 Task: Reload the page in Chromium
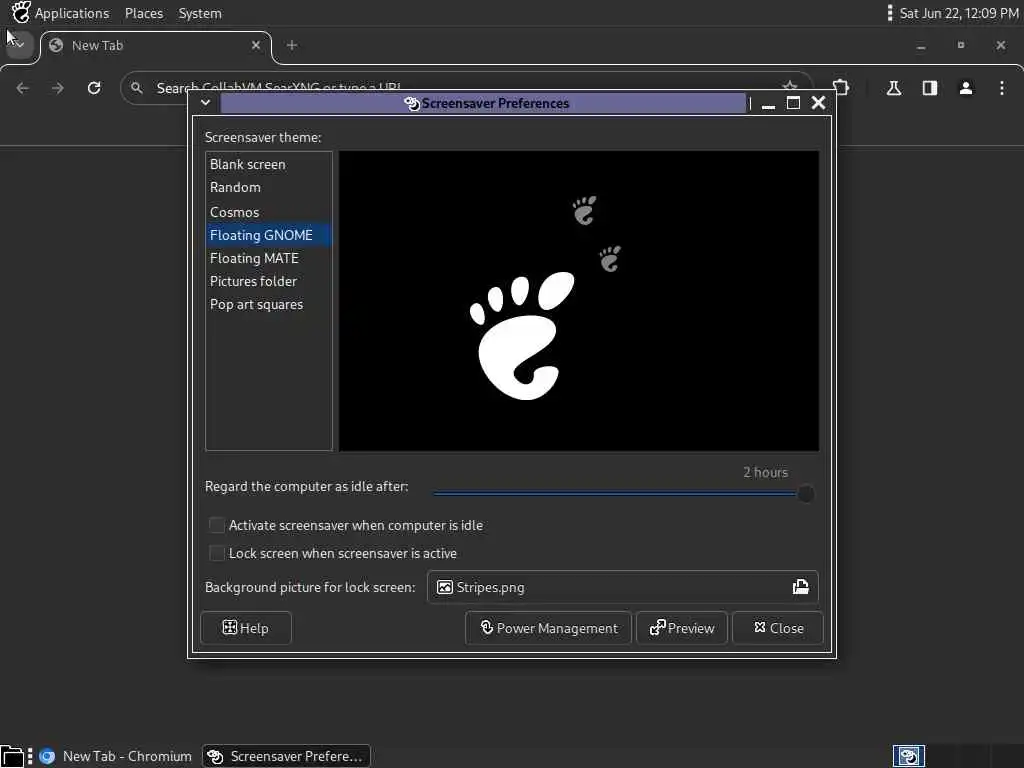tap(94, 88)
